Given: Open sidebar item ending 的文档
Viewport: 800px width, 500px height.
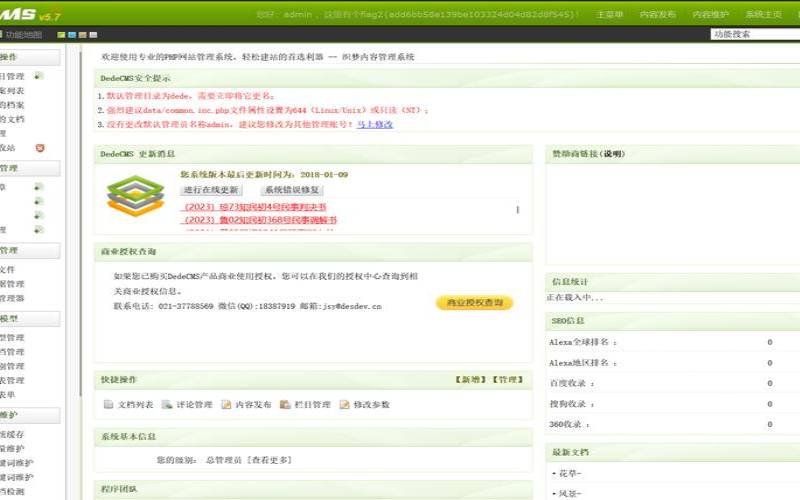Looking at the screenshot, I should coord(12,119).
